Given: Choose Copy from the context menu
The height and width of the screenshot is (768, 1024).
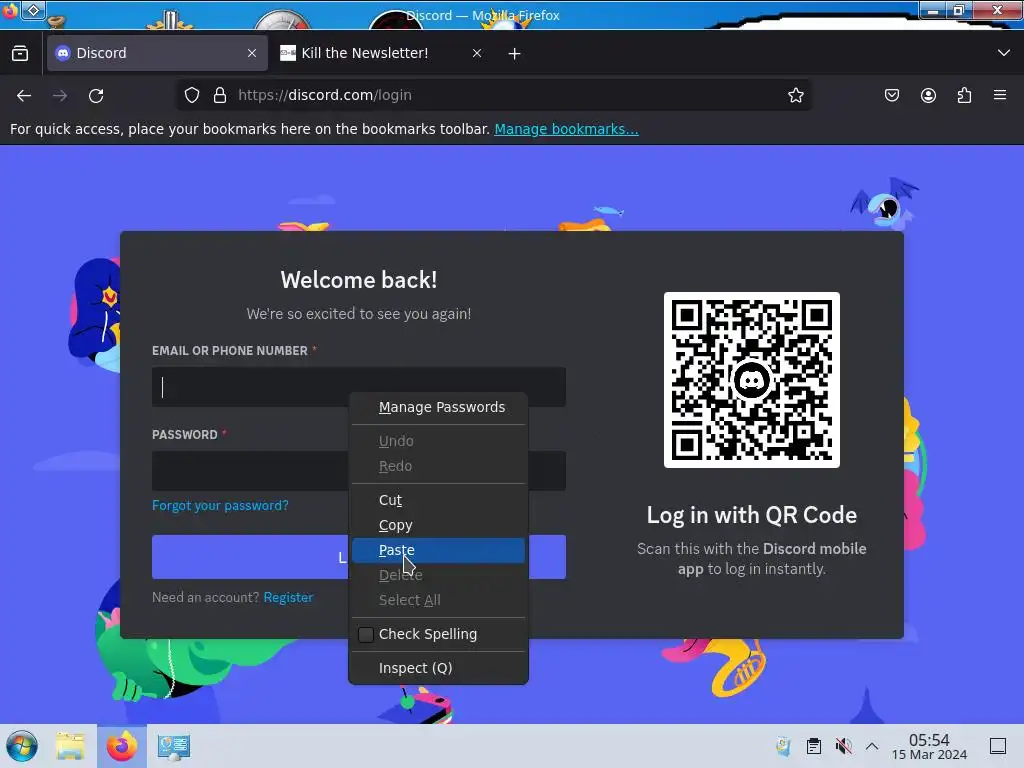Looking at the screenshot, I should tap(438, 525).
